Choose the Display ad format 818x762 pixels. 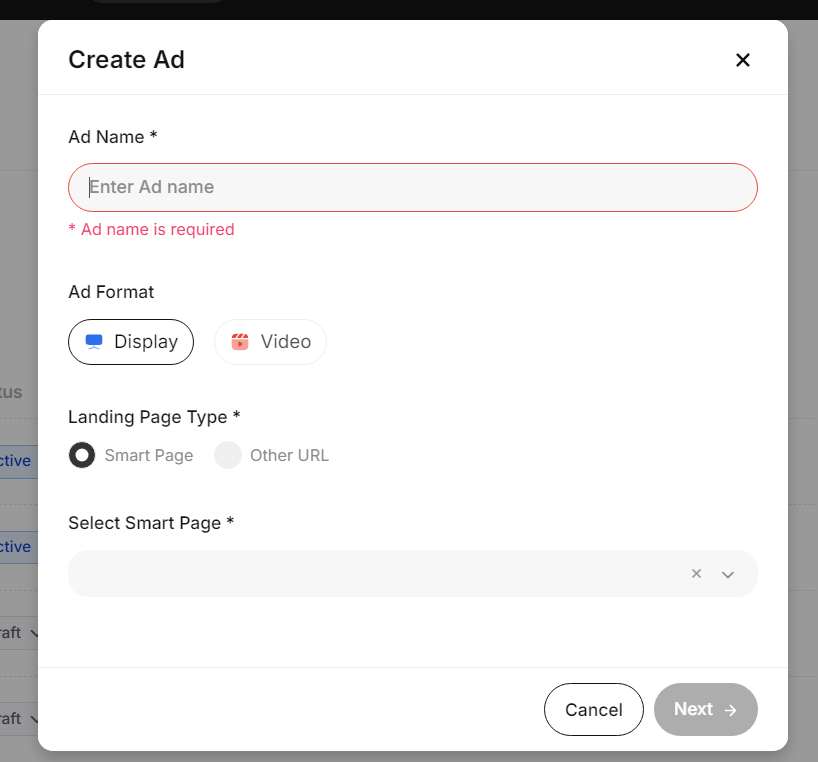(131, 342)
